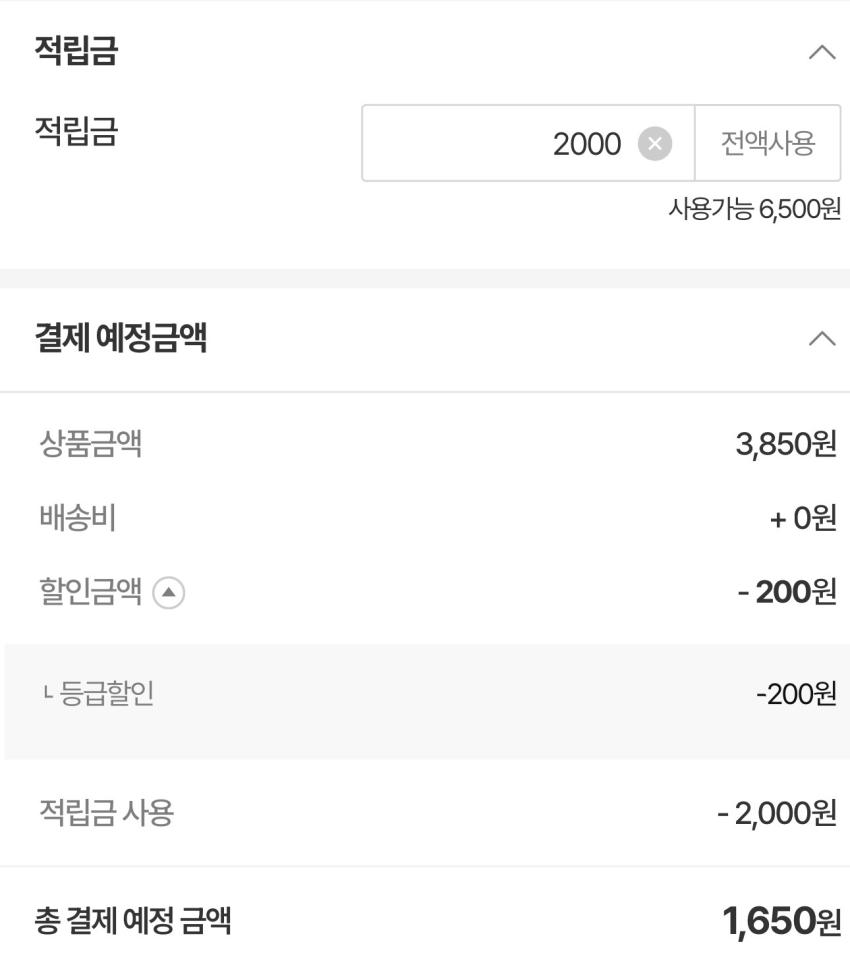Collapse the 적립금 section chevron
Screen dimensions: 850x959
(821, 53)
